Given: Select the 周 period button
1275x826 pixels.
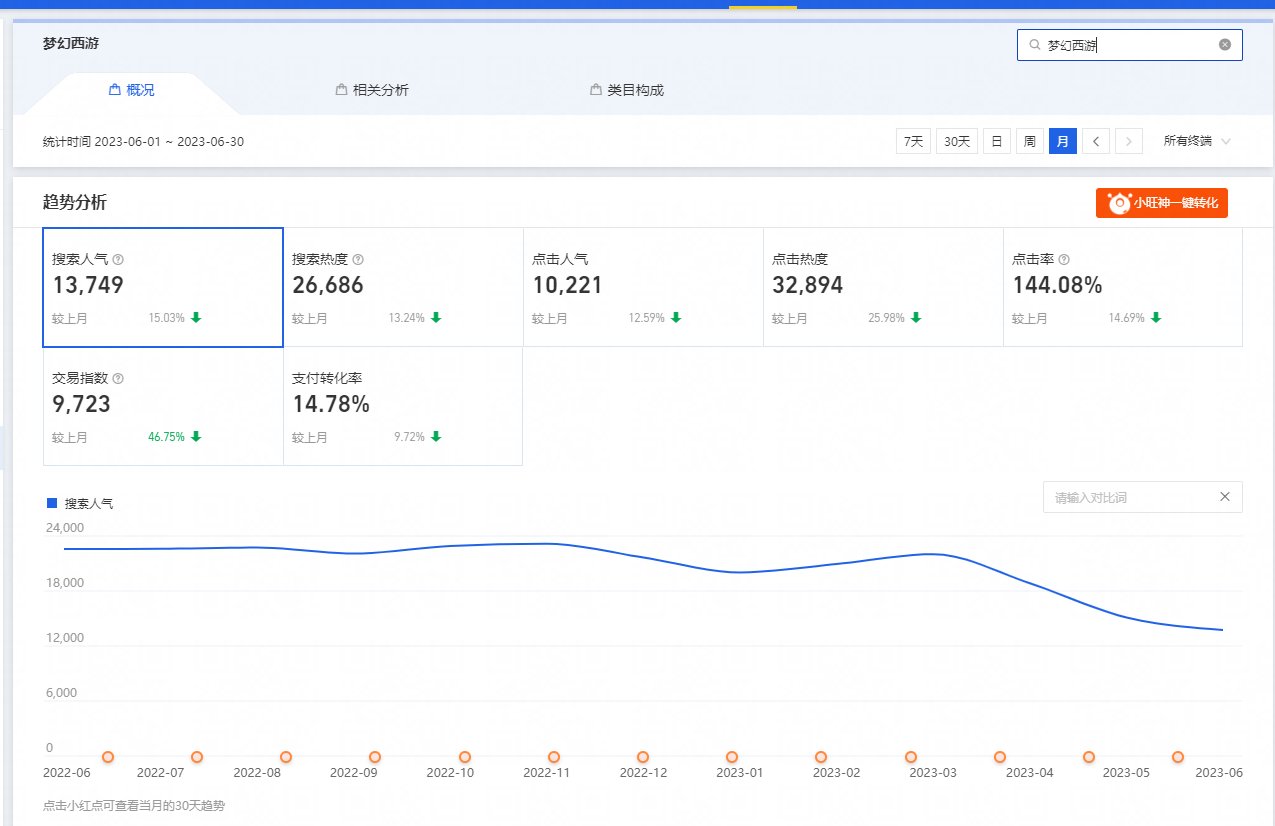Looking at the screenshot, I should [x=1029, y=141].
